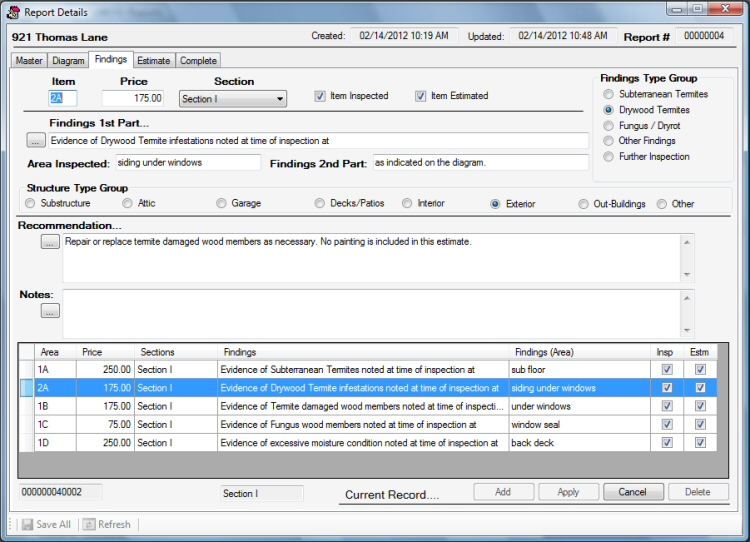Viewport: 750px width, 542px height.
Task: Click Recommendation scrollbar down arrow
Action: [687, 274]
